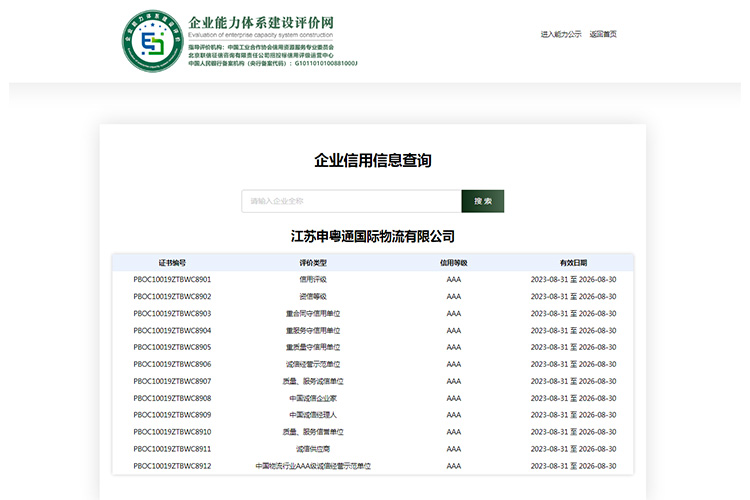Image resolution: width=750 pixels, height=500 pixels.
Task: Click the validity date in row PBOC10019ZTBWC8911
Action: point(573,449)
